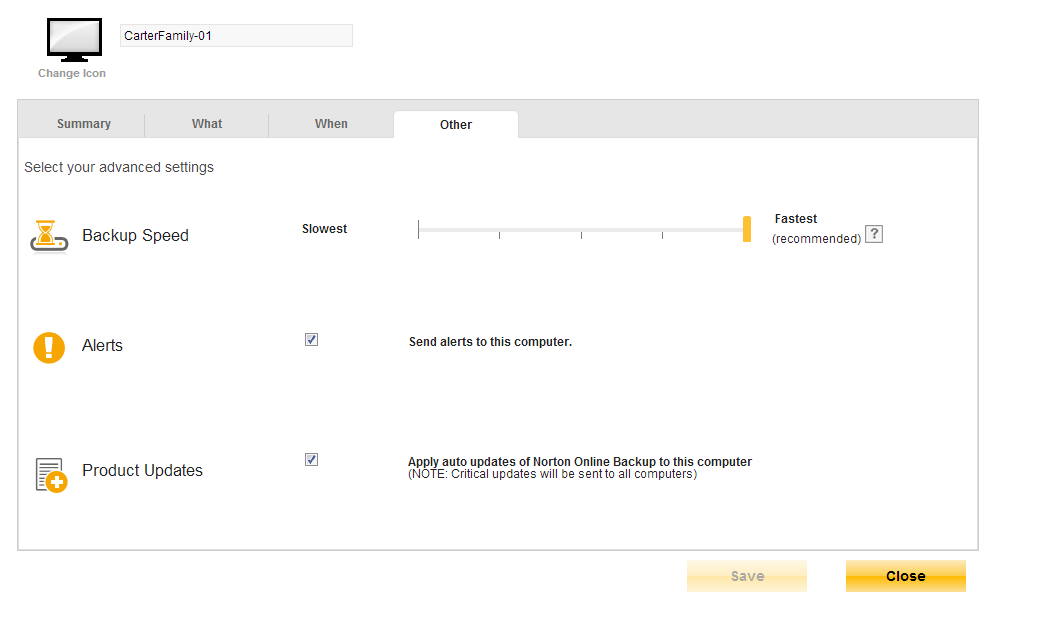Edit the CarterFamily-01 computer name field
Screen dimensions: 1054x627
tap(236, 36)
